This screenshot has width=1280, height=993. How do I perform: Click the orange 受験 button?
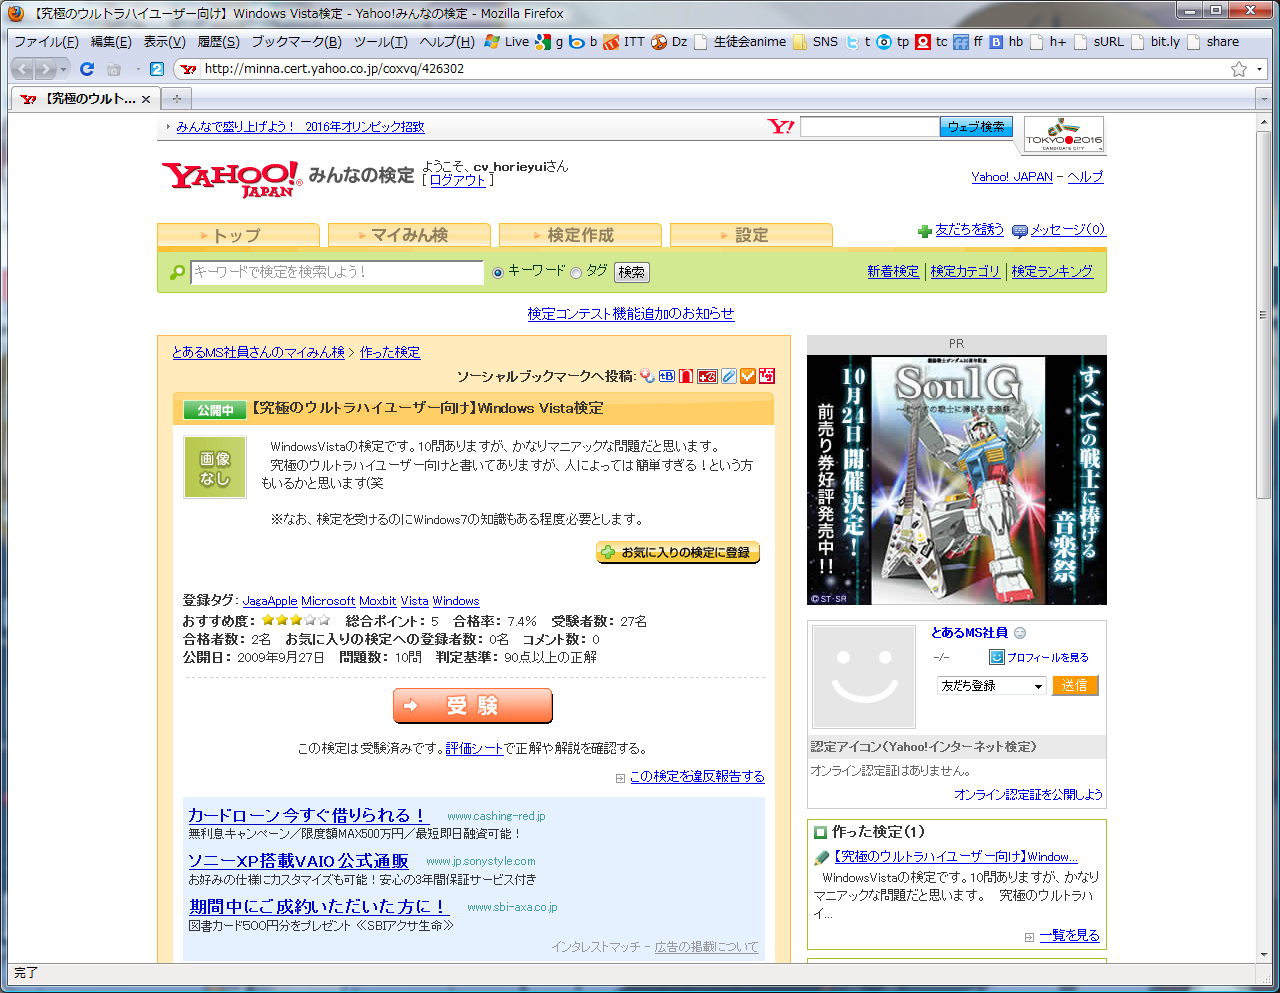click(x=473, y=706)
